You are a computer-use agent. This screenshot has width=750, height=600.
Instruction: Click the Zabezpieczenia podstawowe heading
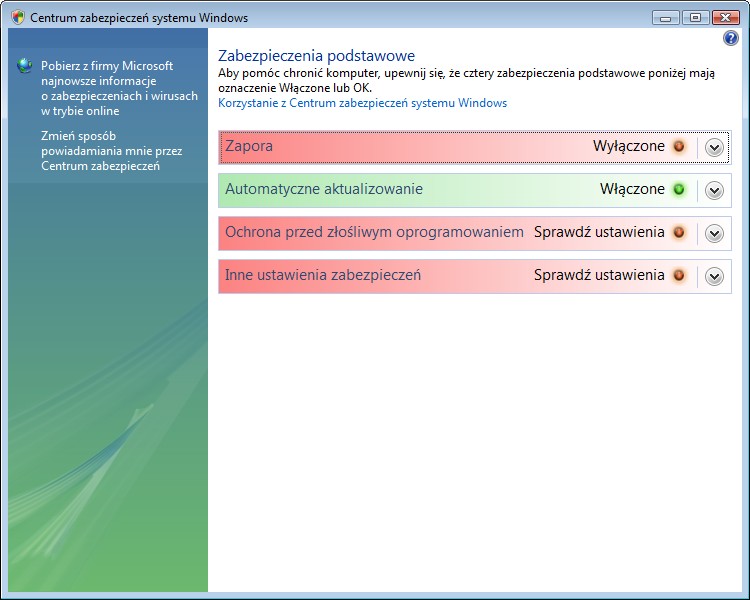pos(316,56)
